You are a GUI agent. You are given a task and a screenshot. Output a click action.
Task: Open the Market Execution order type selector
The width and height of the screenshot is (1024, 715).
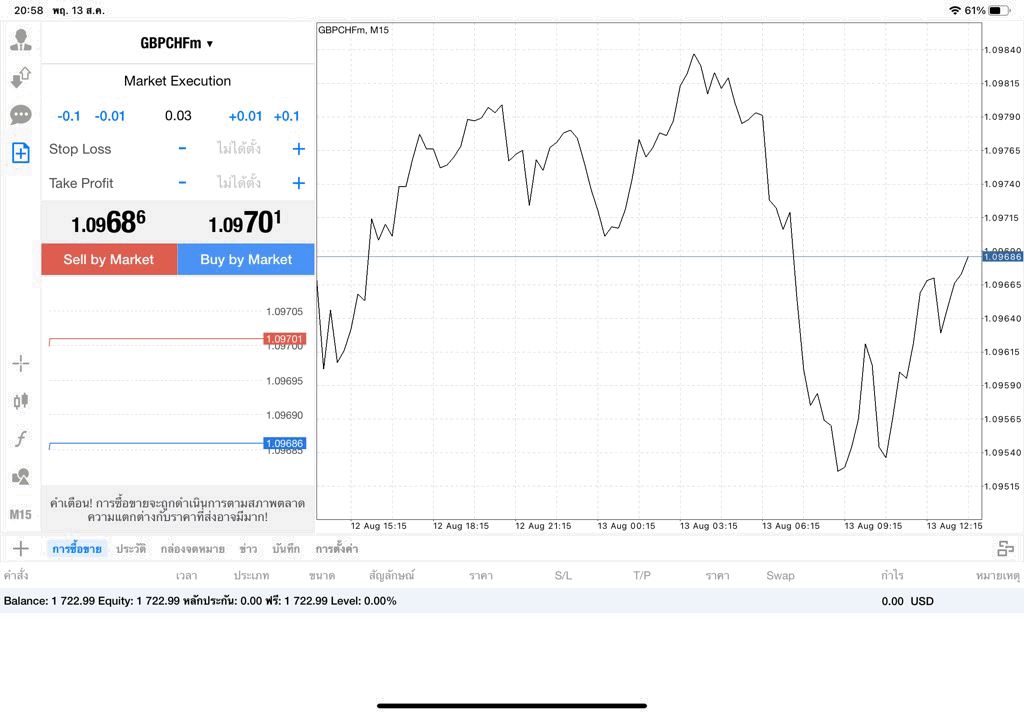pos(178,81)
